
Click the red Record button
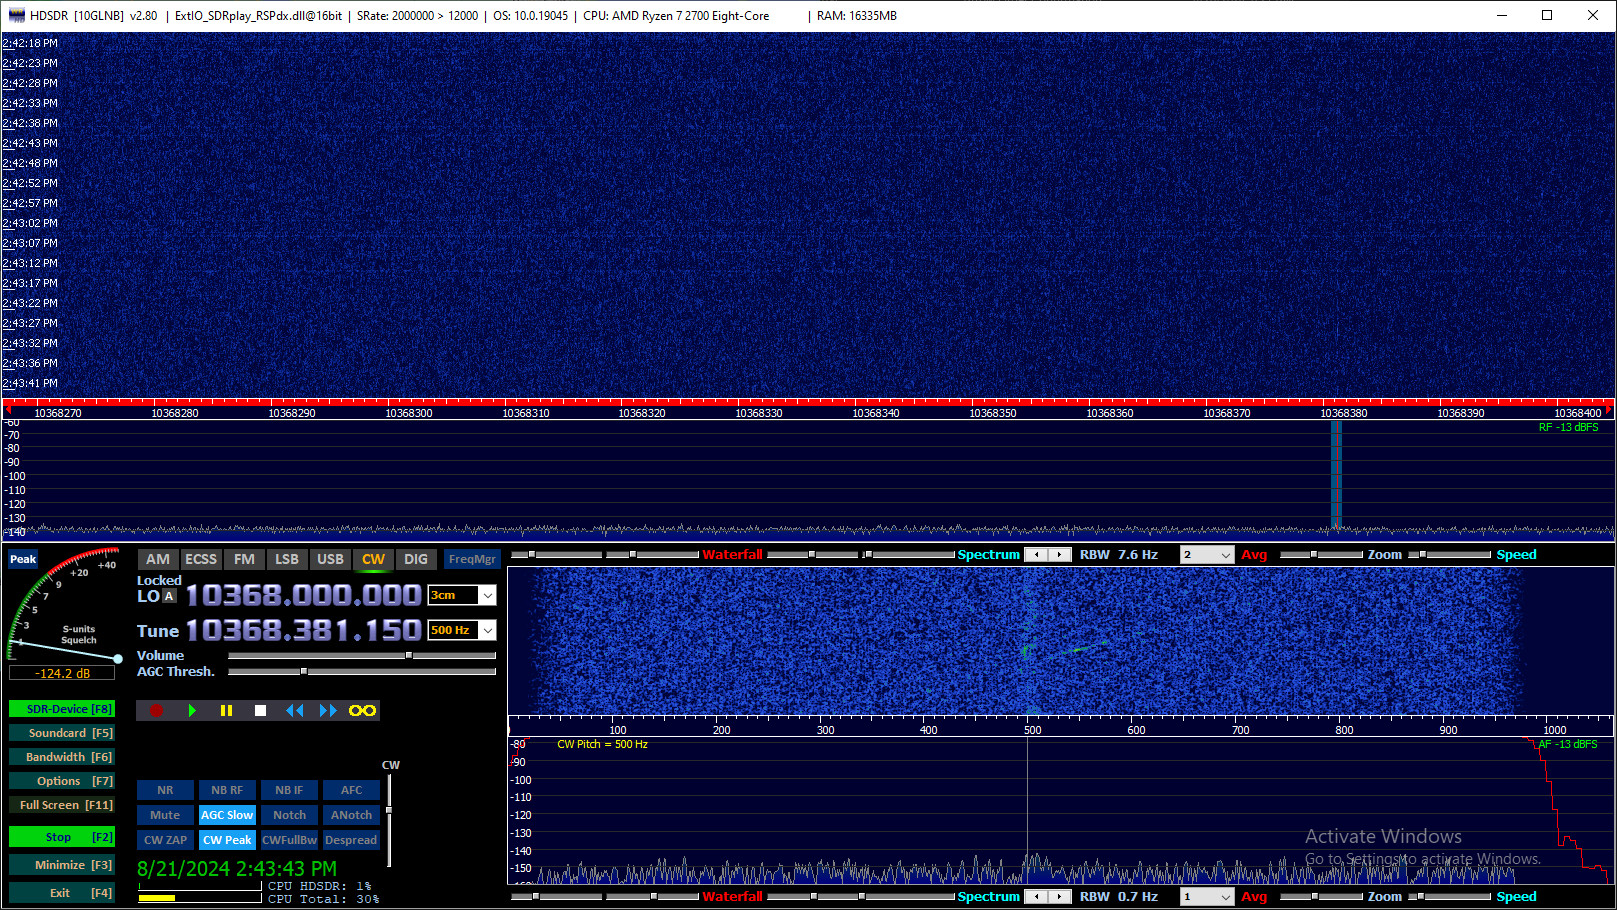156,711
